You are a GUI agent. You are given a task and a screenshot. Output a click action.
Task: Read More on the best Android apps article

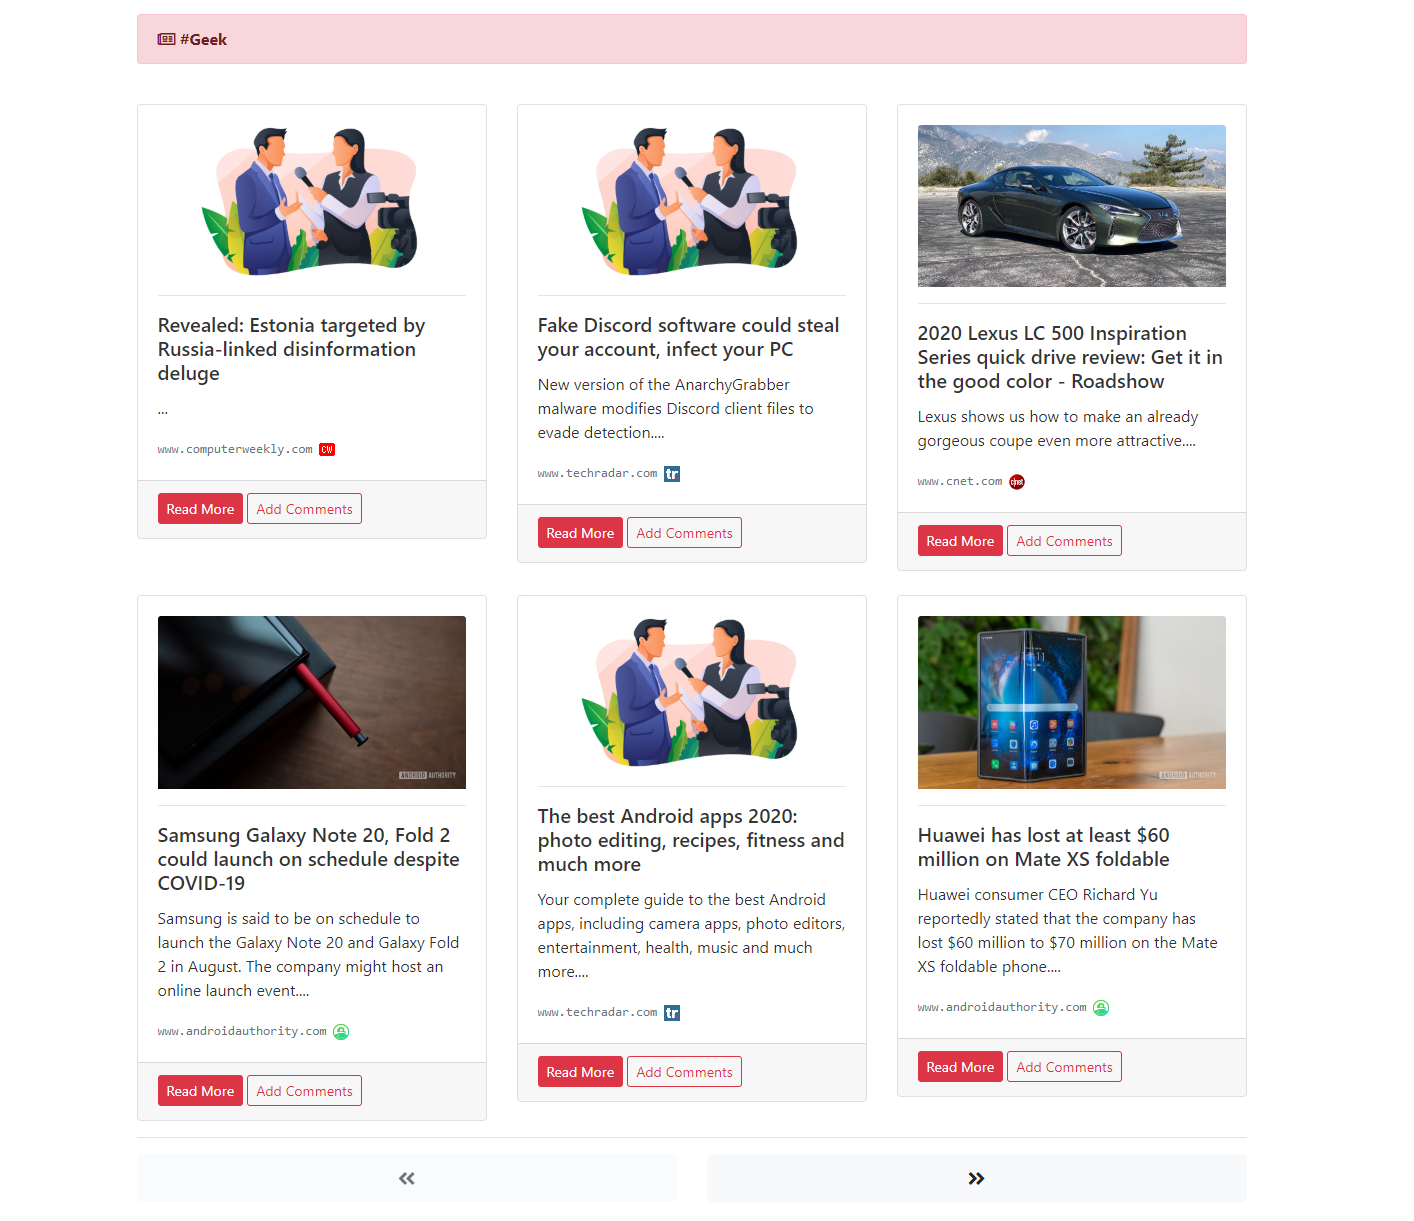[580, 1072]
